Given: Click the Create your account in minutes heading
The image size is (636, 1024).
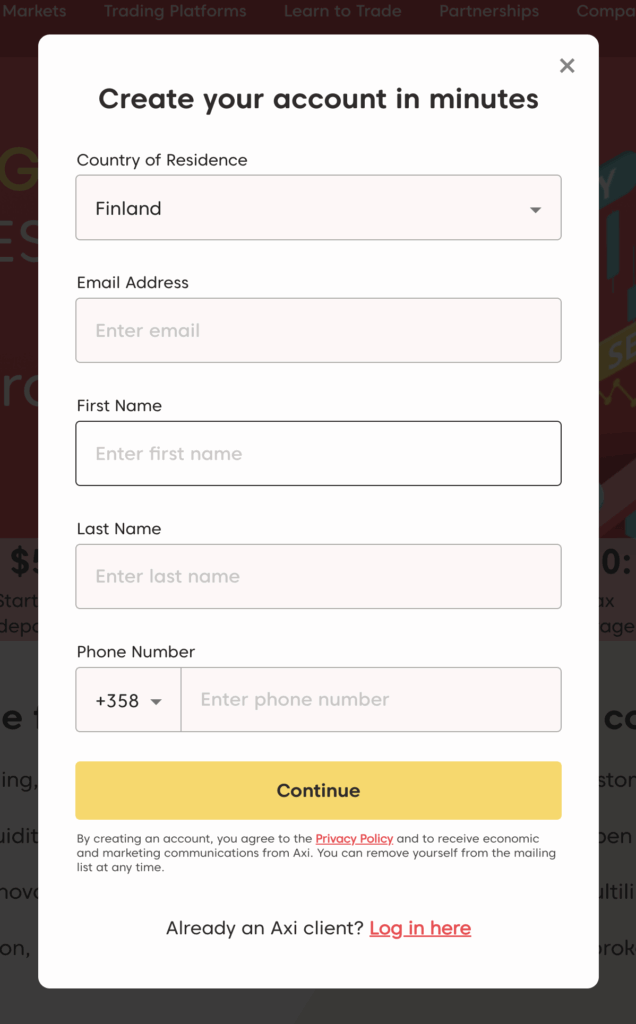Looking at the screenshot, I should pyautogui.click(x=318, y=99).
